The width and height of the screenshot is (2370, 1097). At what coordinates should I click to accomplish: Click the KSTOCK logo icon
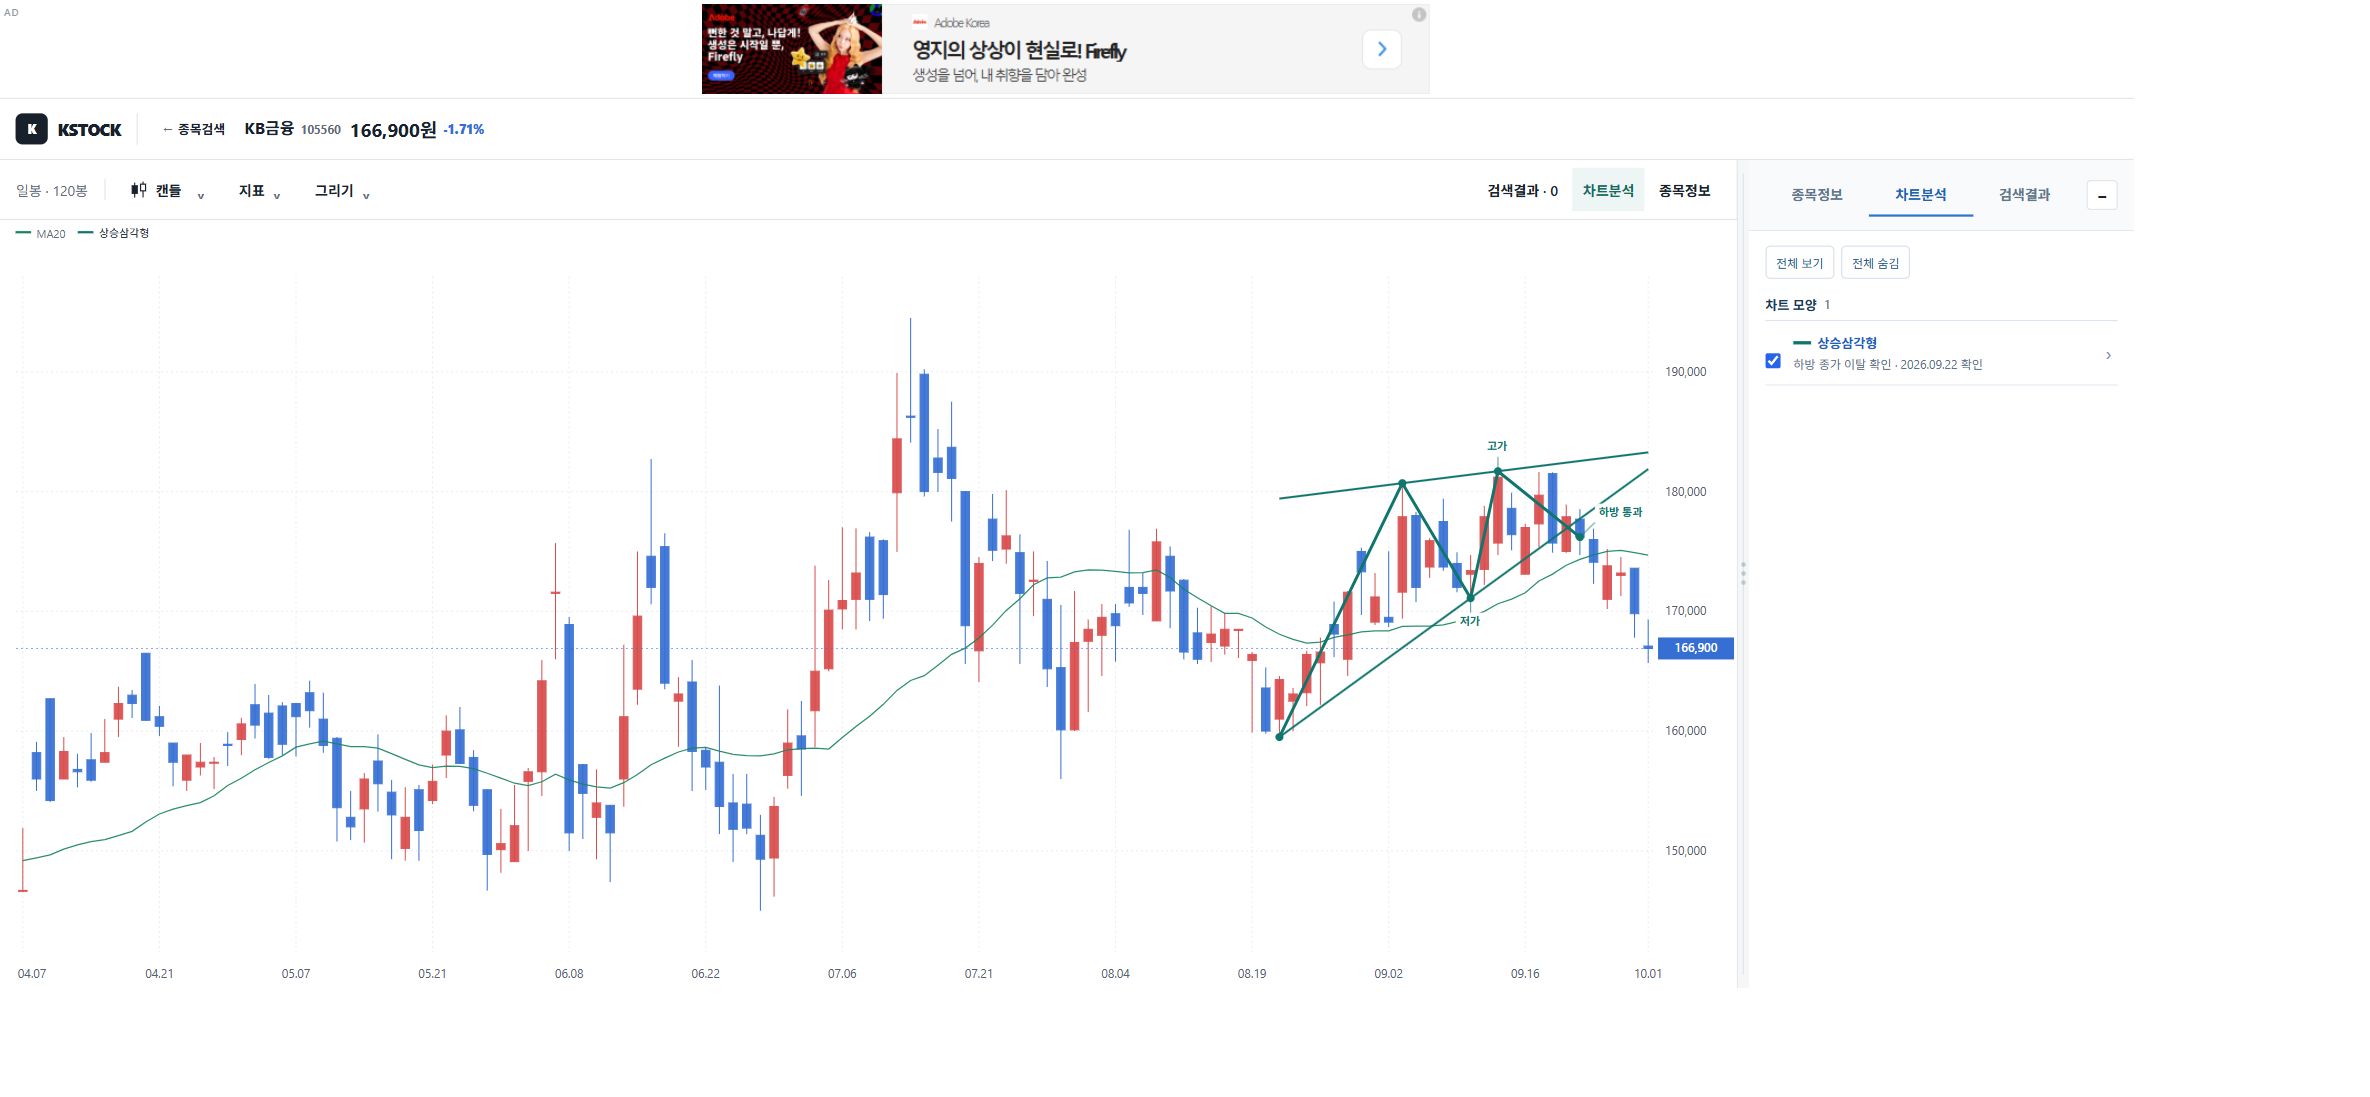tap(31, 129)
